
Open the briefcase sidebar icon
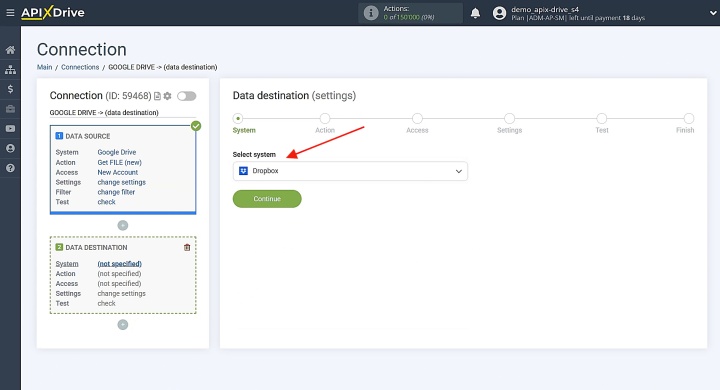[x=10, y=109]
